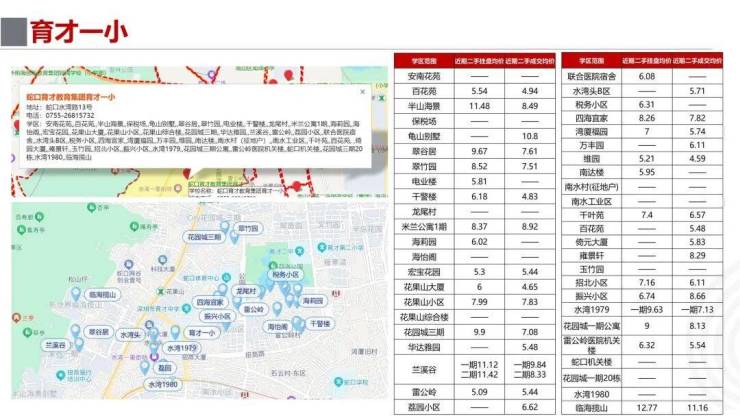This screenshot has width=740, height=416.
Task: Click the 育才一小 label on the map
Action: tap(202, 333)
